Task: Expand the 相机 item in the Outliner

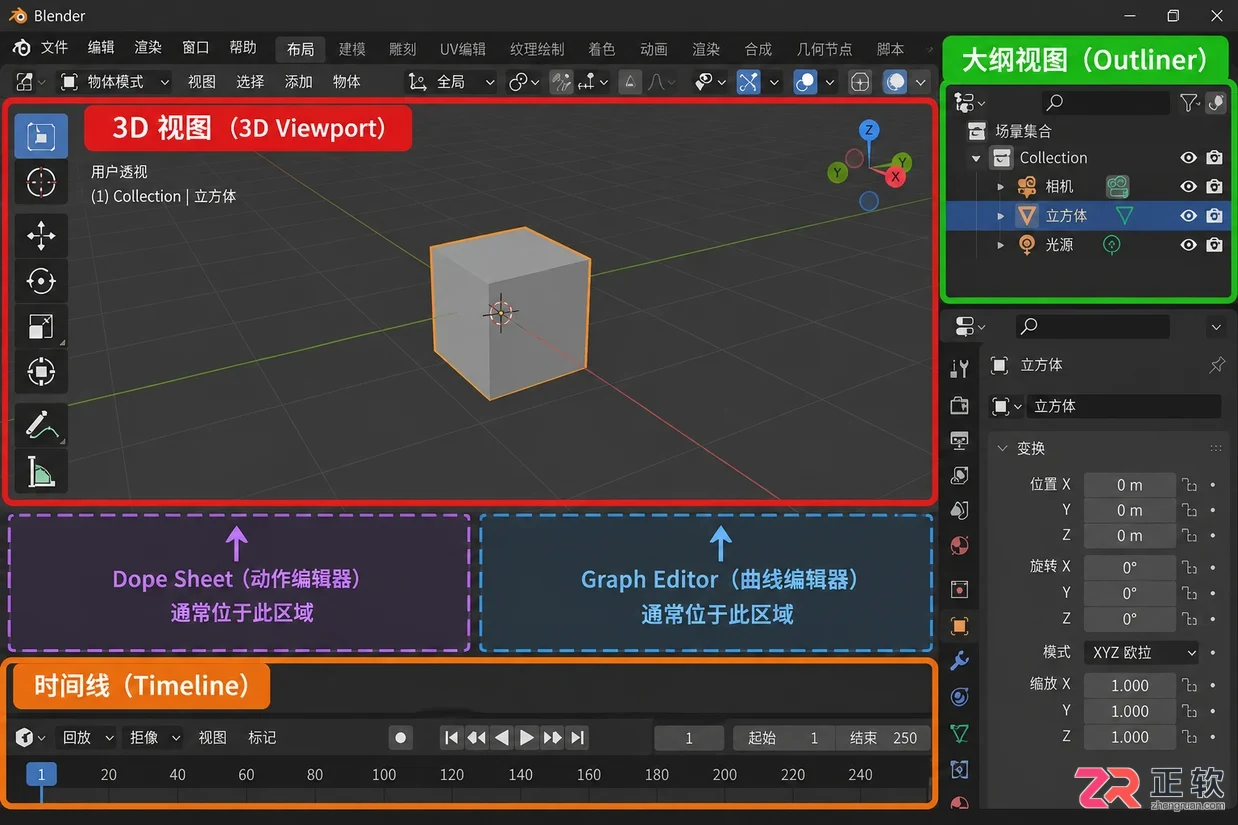Action: coord(1001,187)
